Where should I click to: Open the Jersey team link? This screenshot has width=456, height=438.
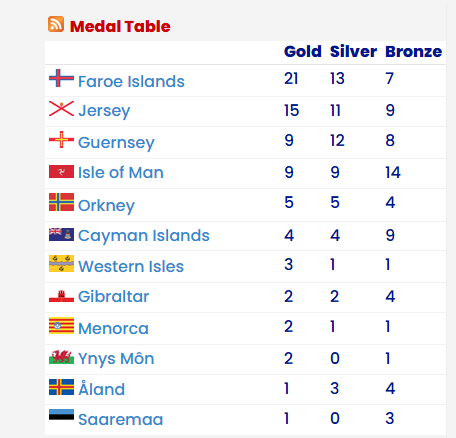coord(104,111)
